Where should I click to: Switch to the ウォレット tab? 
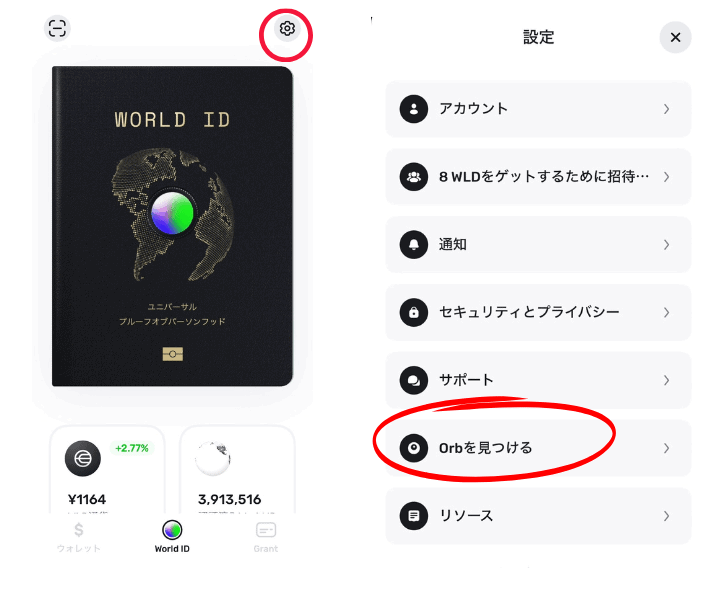point(79,538)
